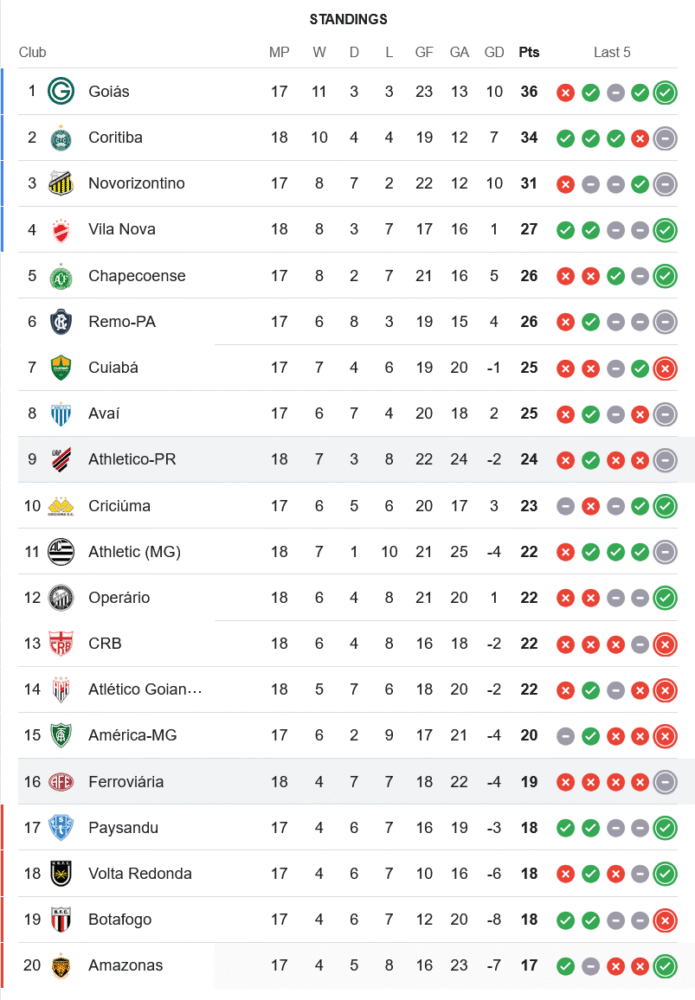The height and width of the screenshot is (1000, 695).
Task: Click Botafogo's most recent loss circle
Action: click(x=665, y=921)
